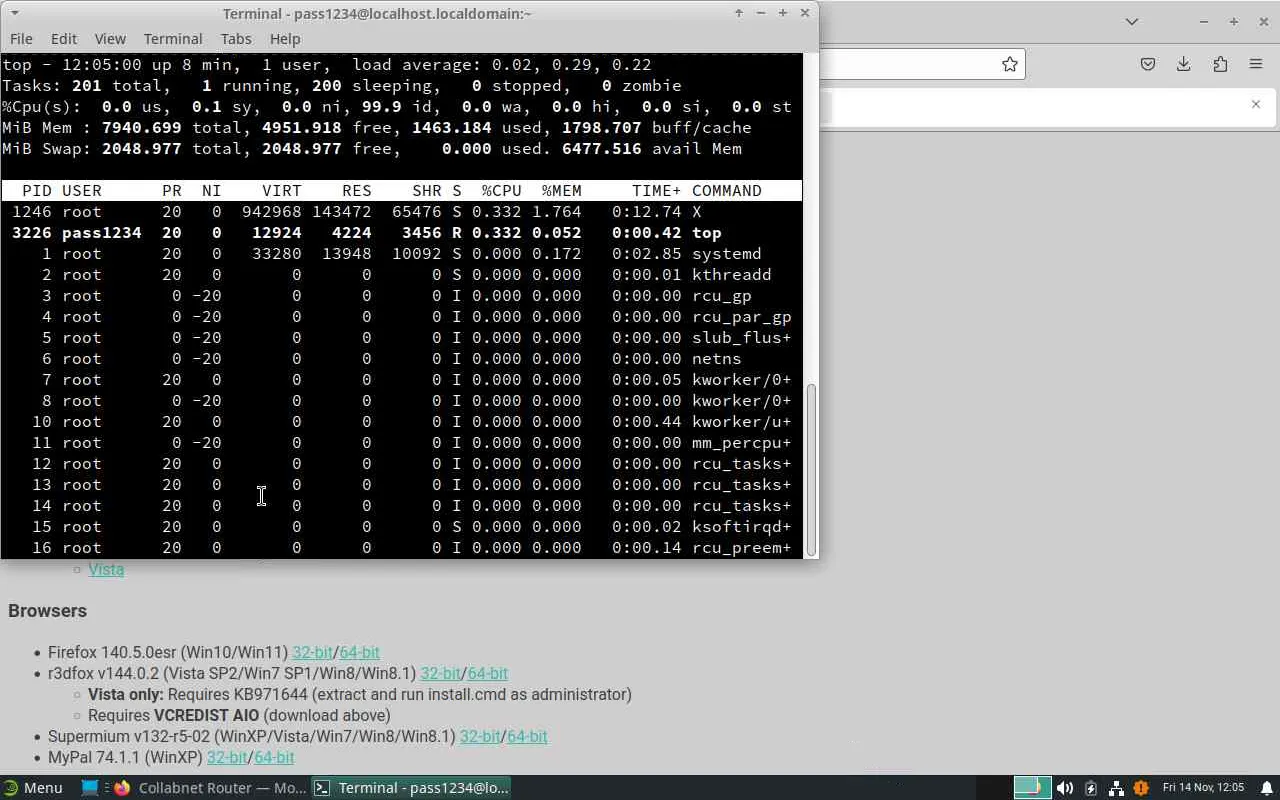Click the Terminal - pass1234 taskbar button
Screen dimensions: 1280x800
412,787
